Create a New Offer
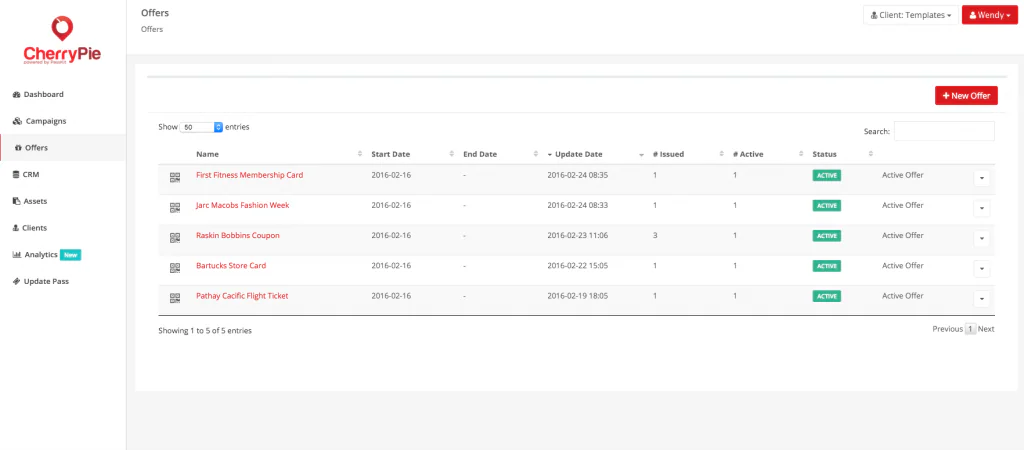Viewport: 1024px width, 450px height. pyautogui.click(x=966, y=95)
